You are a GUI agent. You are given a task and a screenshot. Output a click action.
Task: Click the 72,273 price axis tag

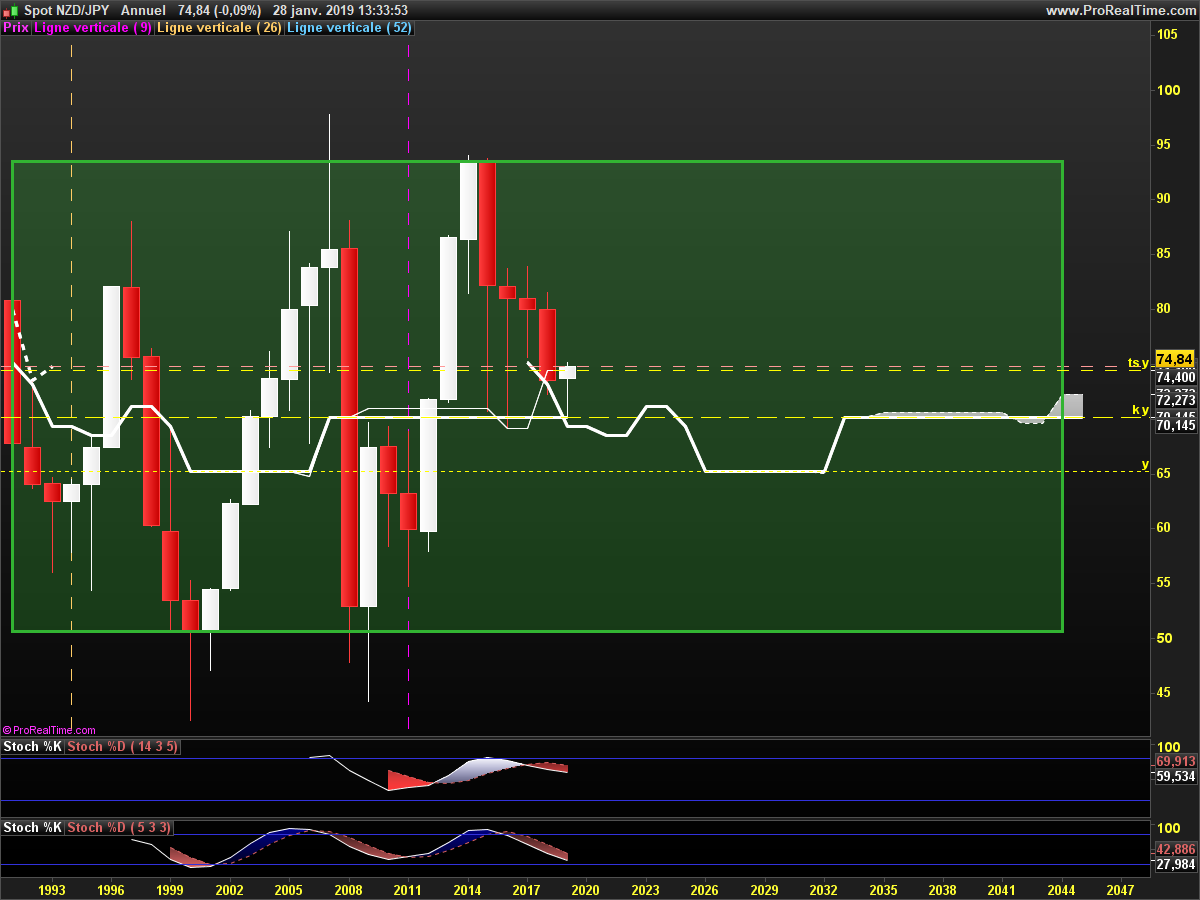1175,400
